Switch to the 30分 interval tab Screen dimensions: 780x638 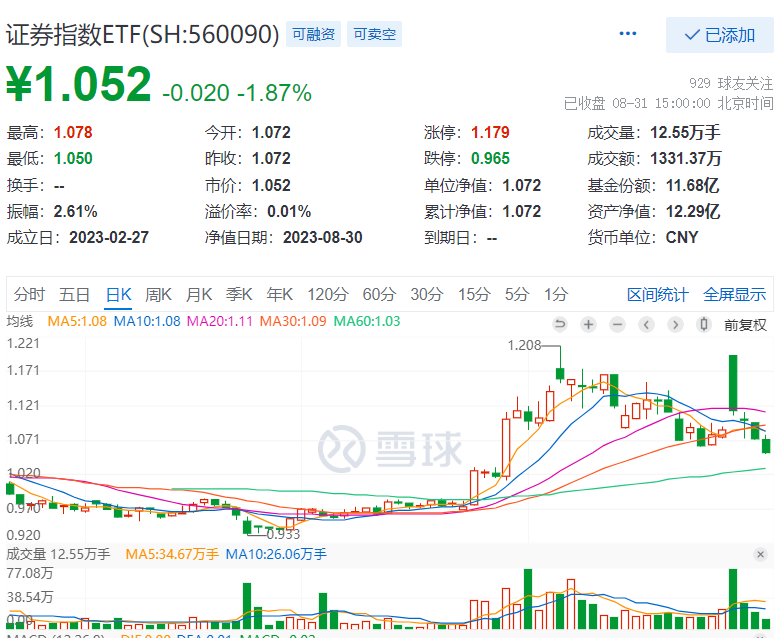(x=426, y=294)
